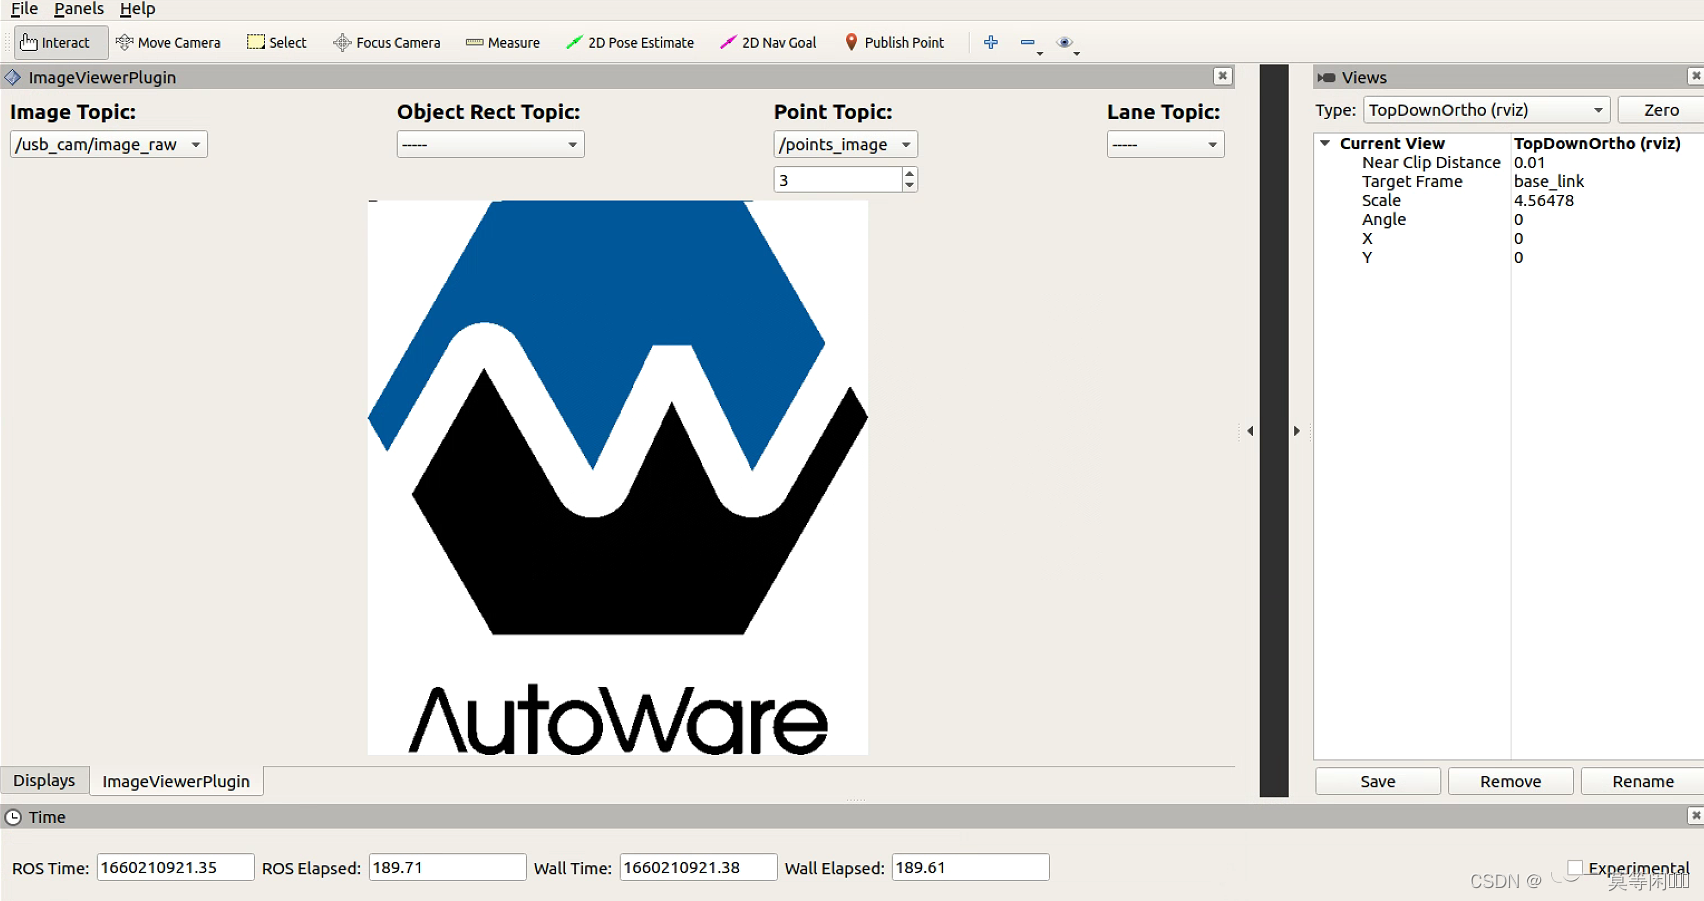Collapse panel using left splitter arrow
The width and height of the screenshot is (1704, 901).
click(1250, 431)
